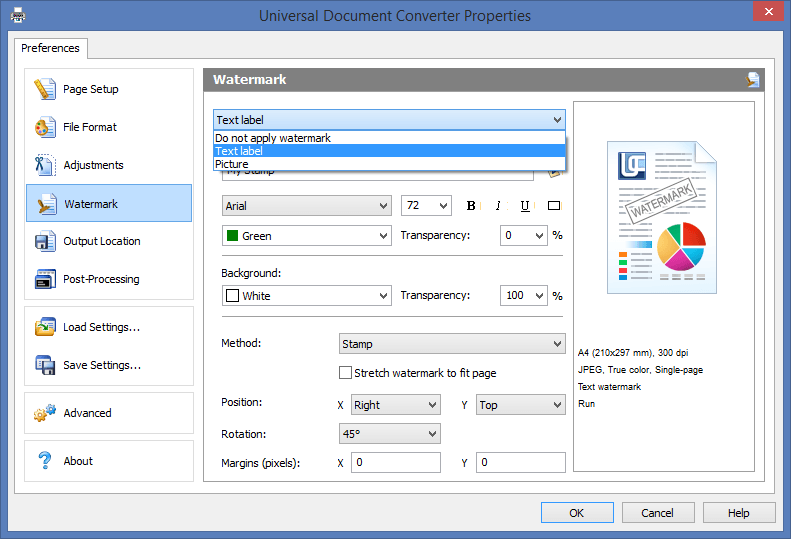Click the printer icon in title bar
This screenshot has height=539, width=791.
tap(18, 15)
